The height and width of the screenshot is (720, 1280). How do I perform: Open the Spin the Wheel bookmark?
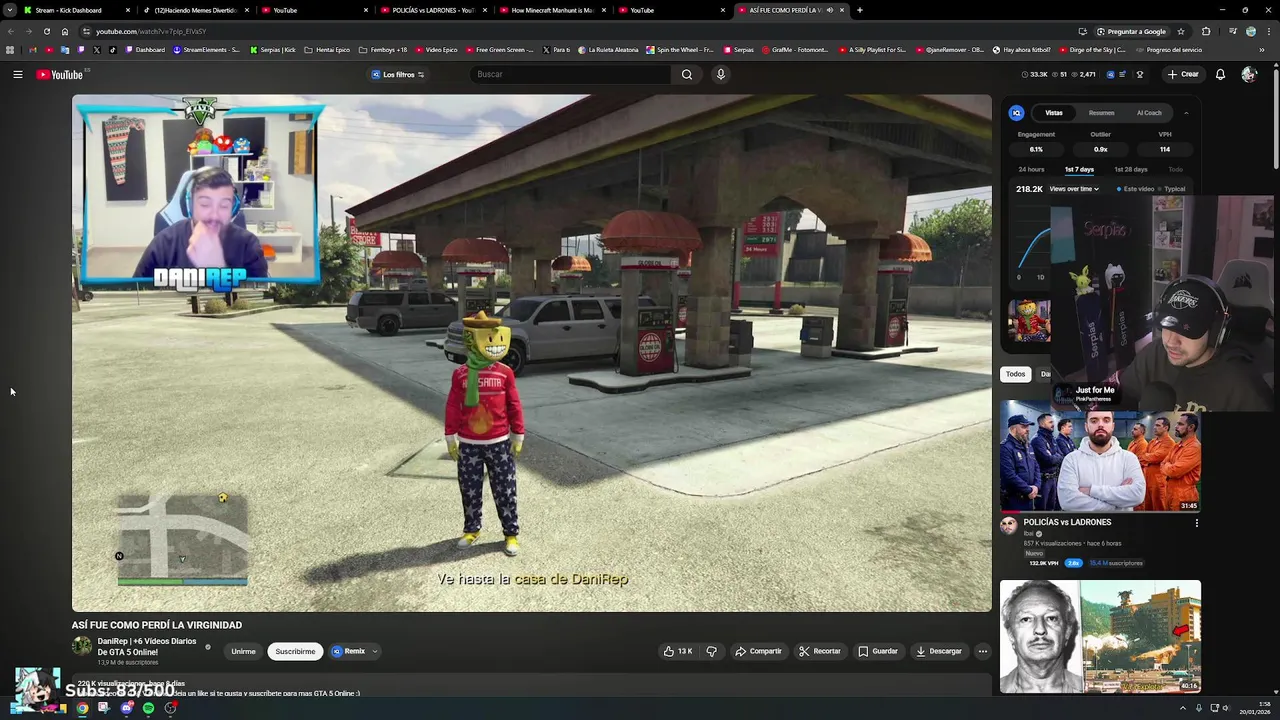[680, 49]
